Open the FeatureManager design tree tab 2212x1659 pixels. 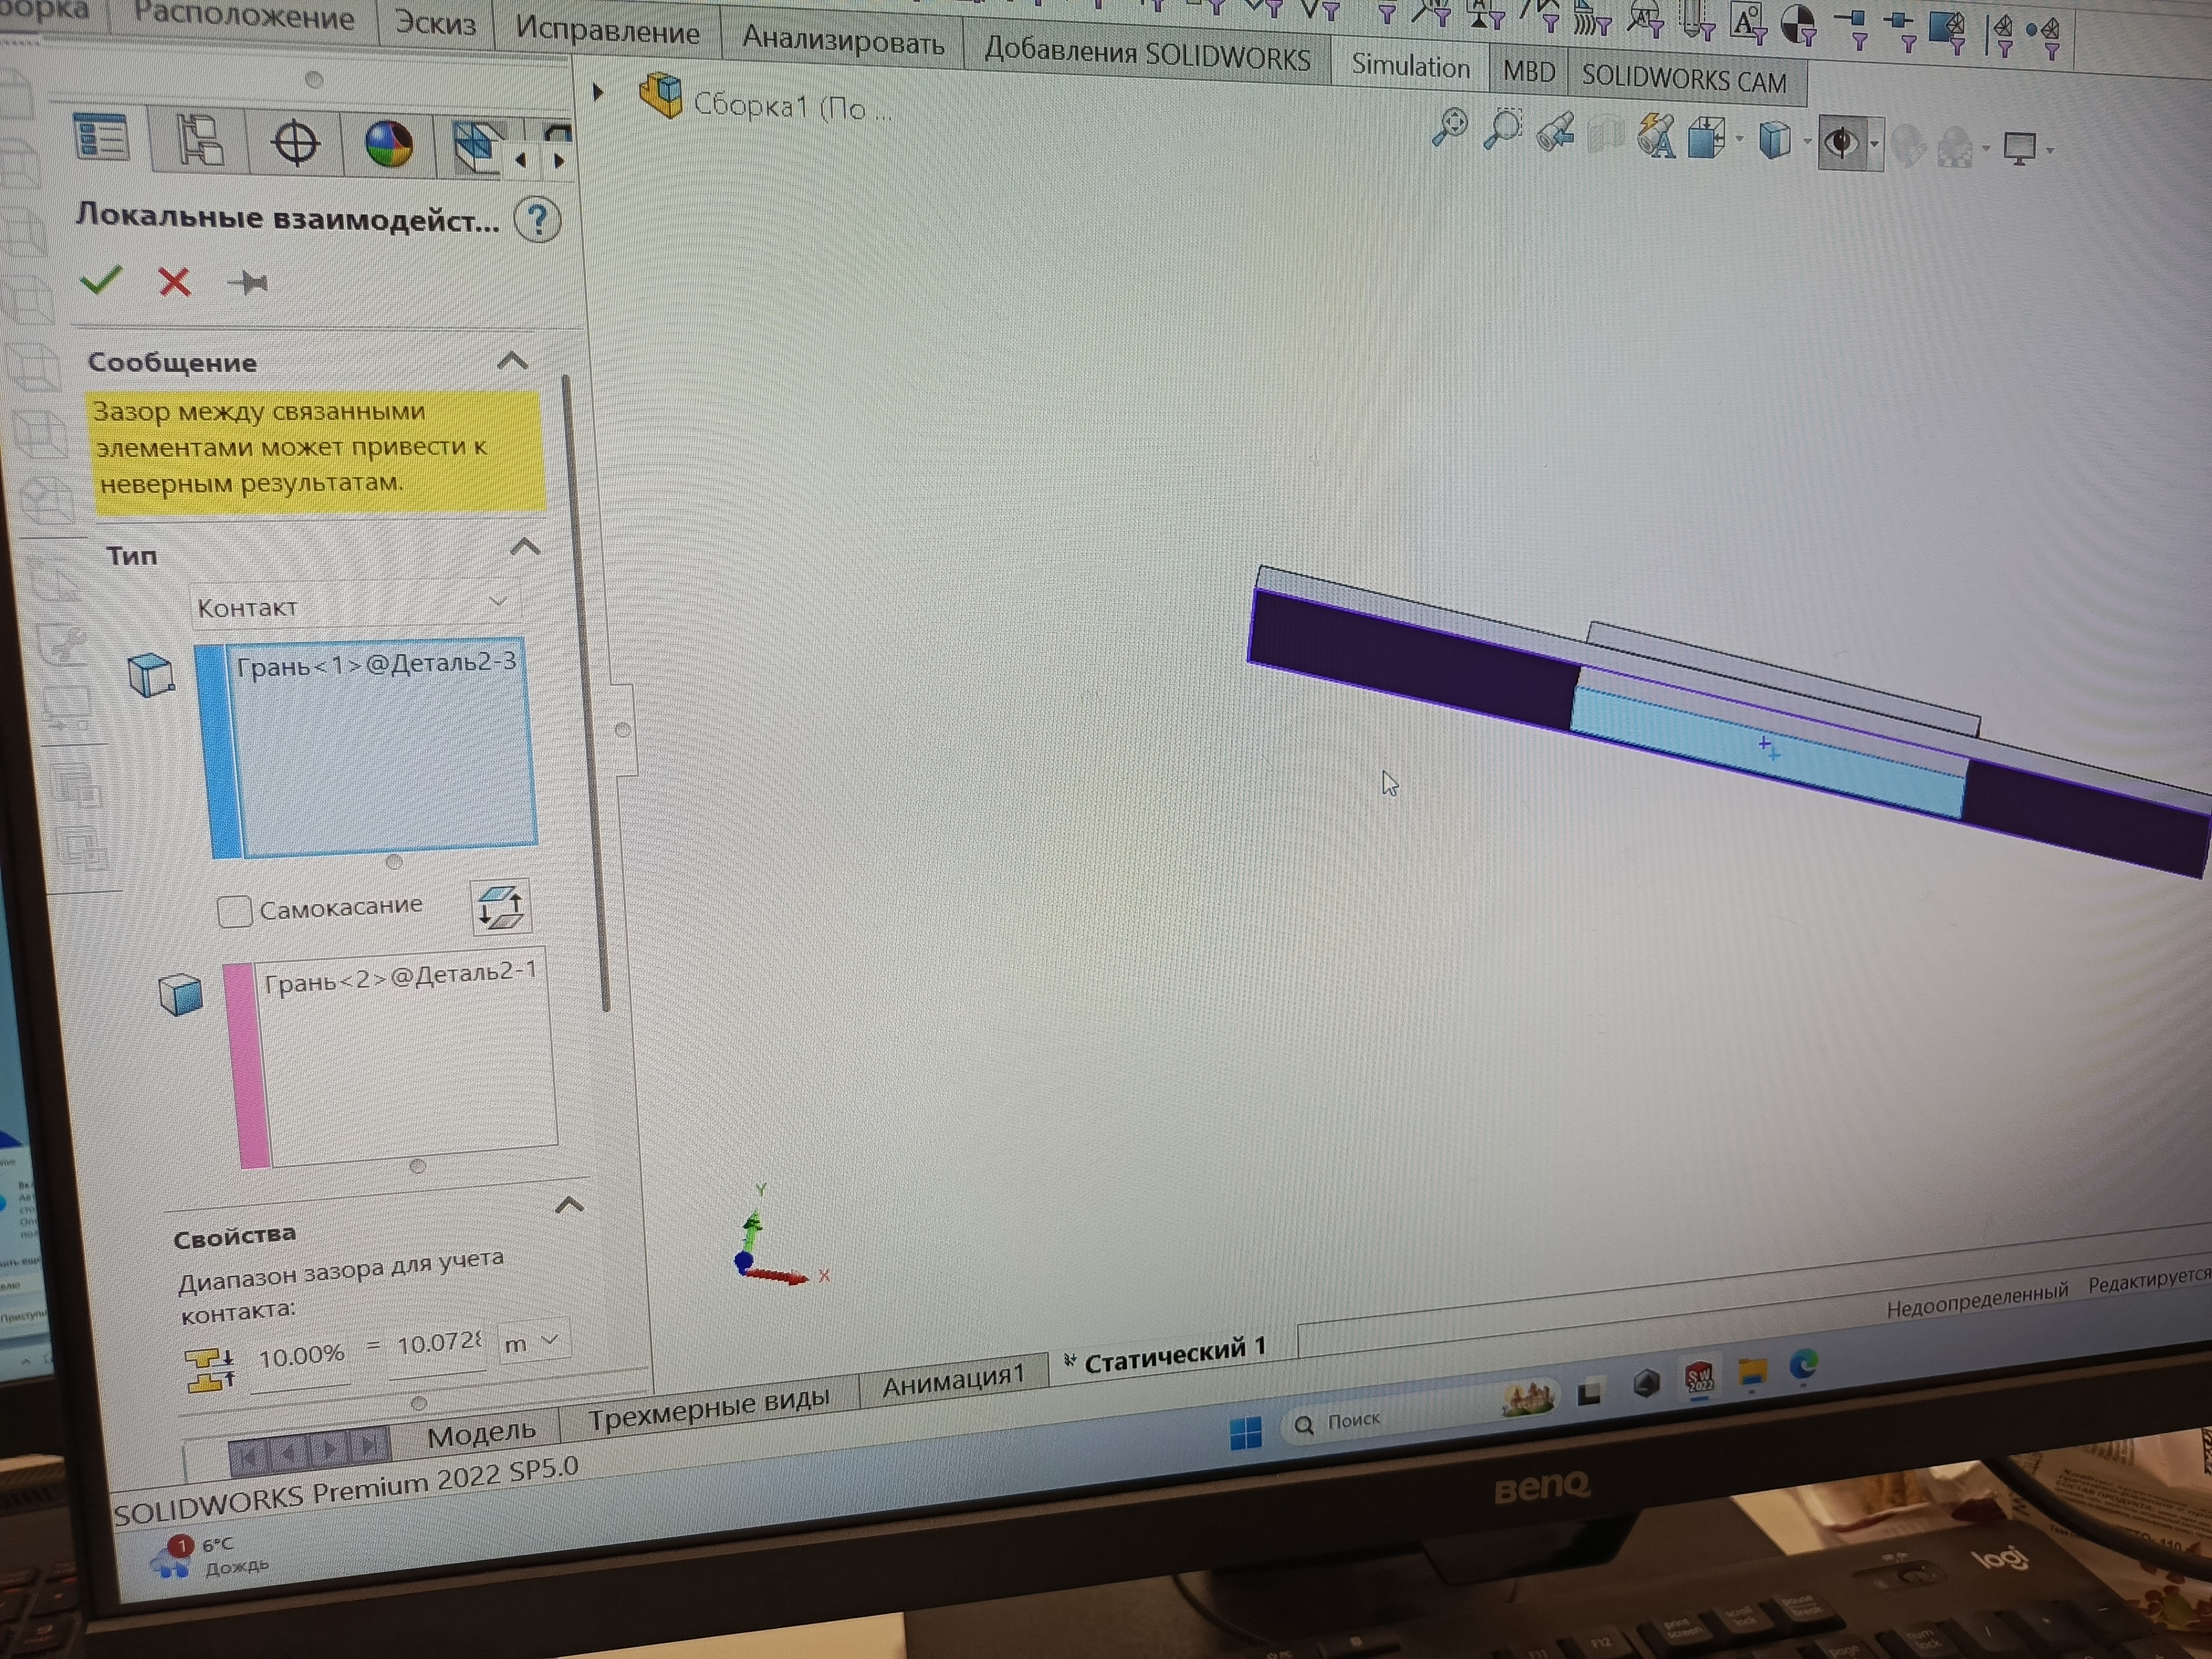tap(101, 138)
